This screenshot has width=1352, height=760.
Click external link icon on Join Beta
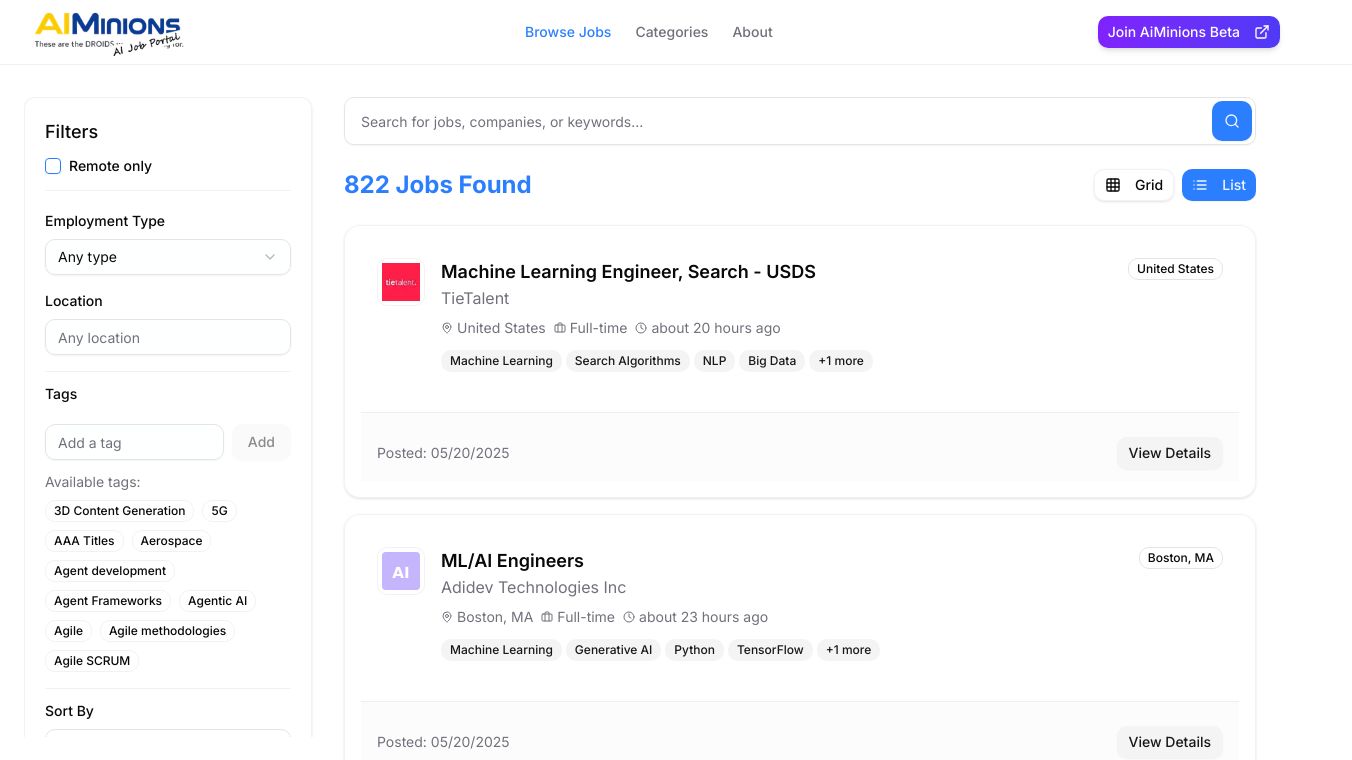click(x=1262, y=32)
